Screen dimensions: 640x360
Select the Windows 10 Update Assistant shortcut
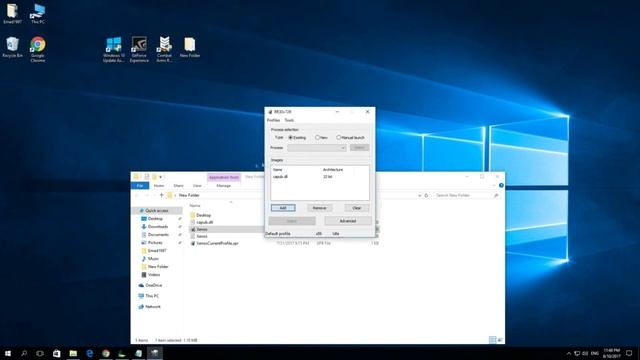(113, 49)
